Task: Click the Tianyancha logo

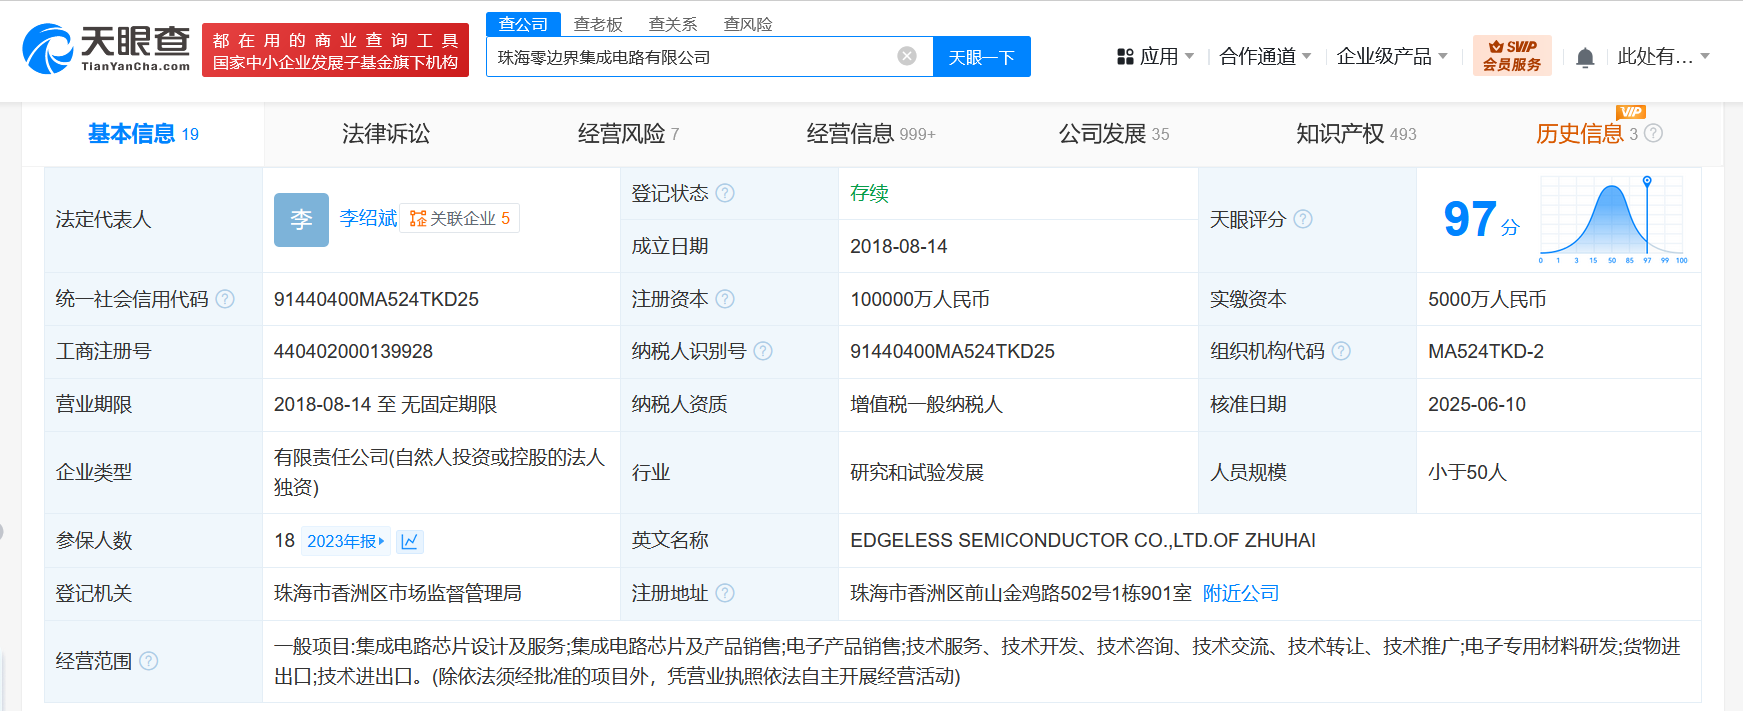Action: click(106, 49)
